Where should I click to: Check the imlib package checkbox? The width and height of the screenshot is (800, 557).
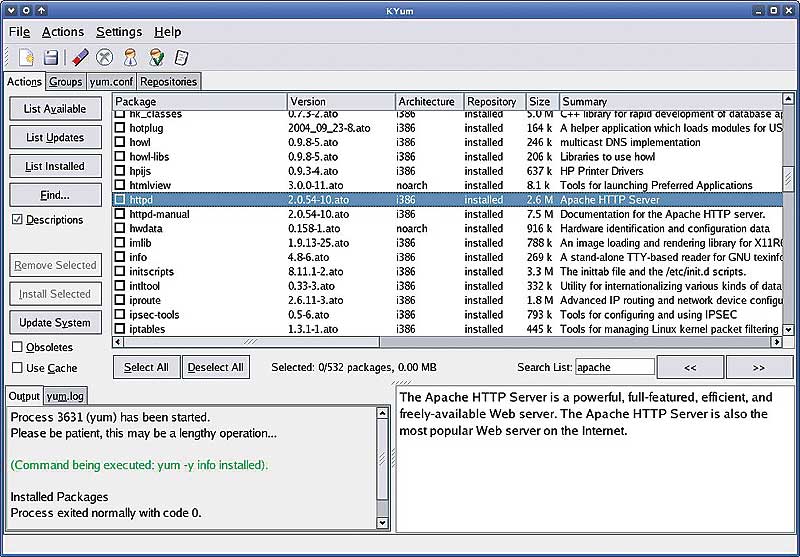tap(119, 243)
